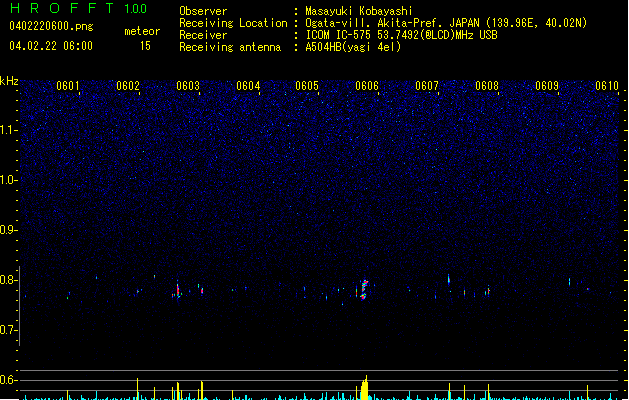
Task: Click the Receiver label
Action: pos(203,35)
